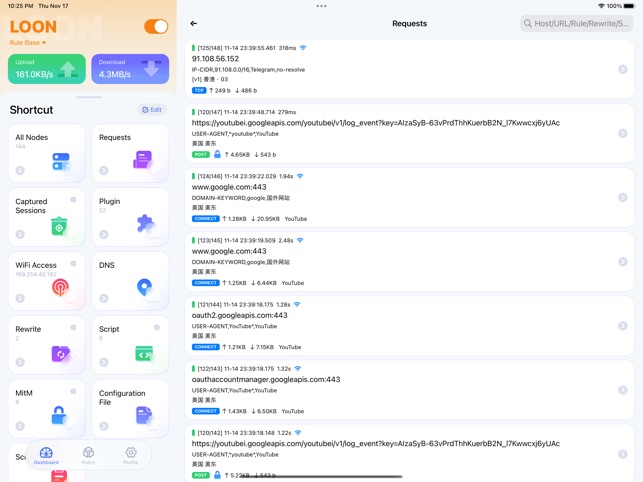Open the DNS location-pin shortcut
The width and height of the screenshot is (643, 482).
145,288
